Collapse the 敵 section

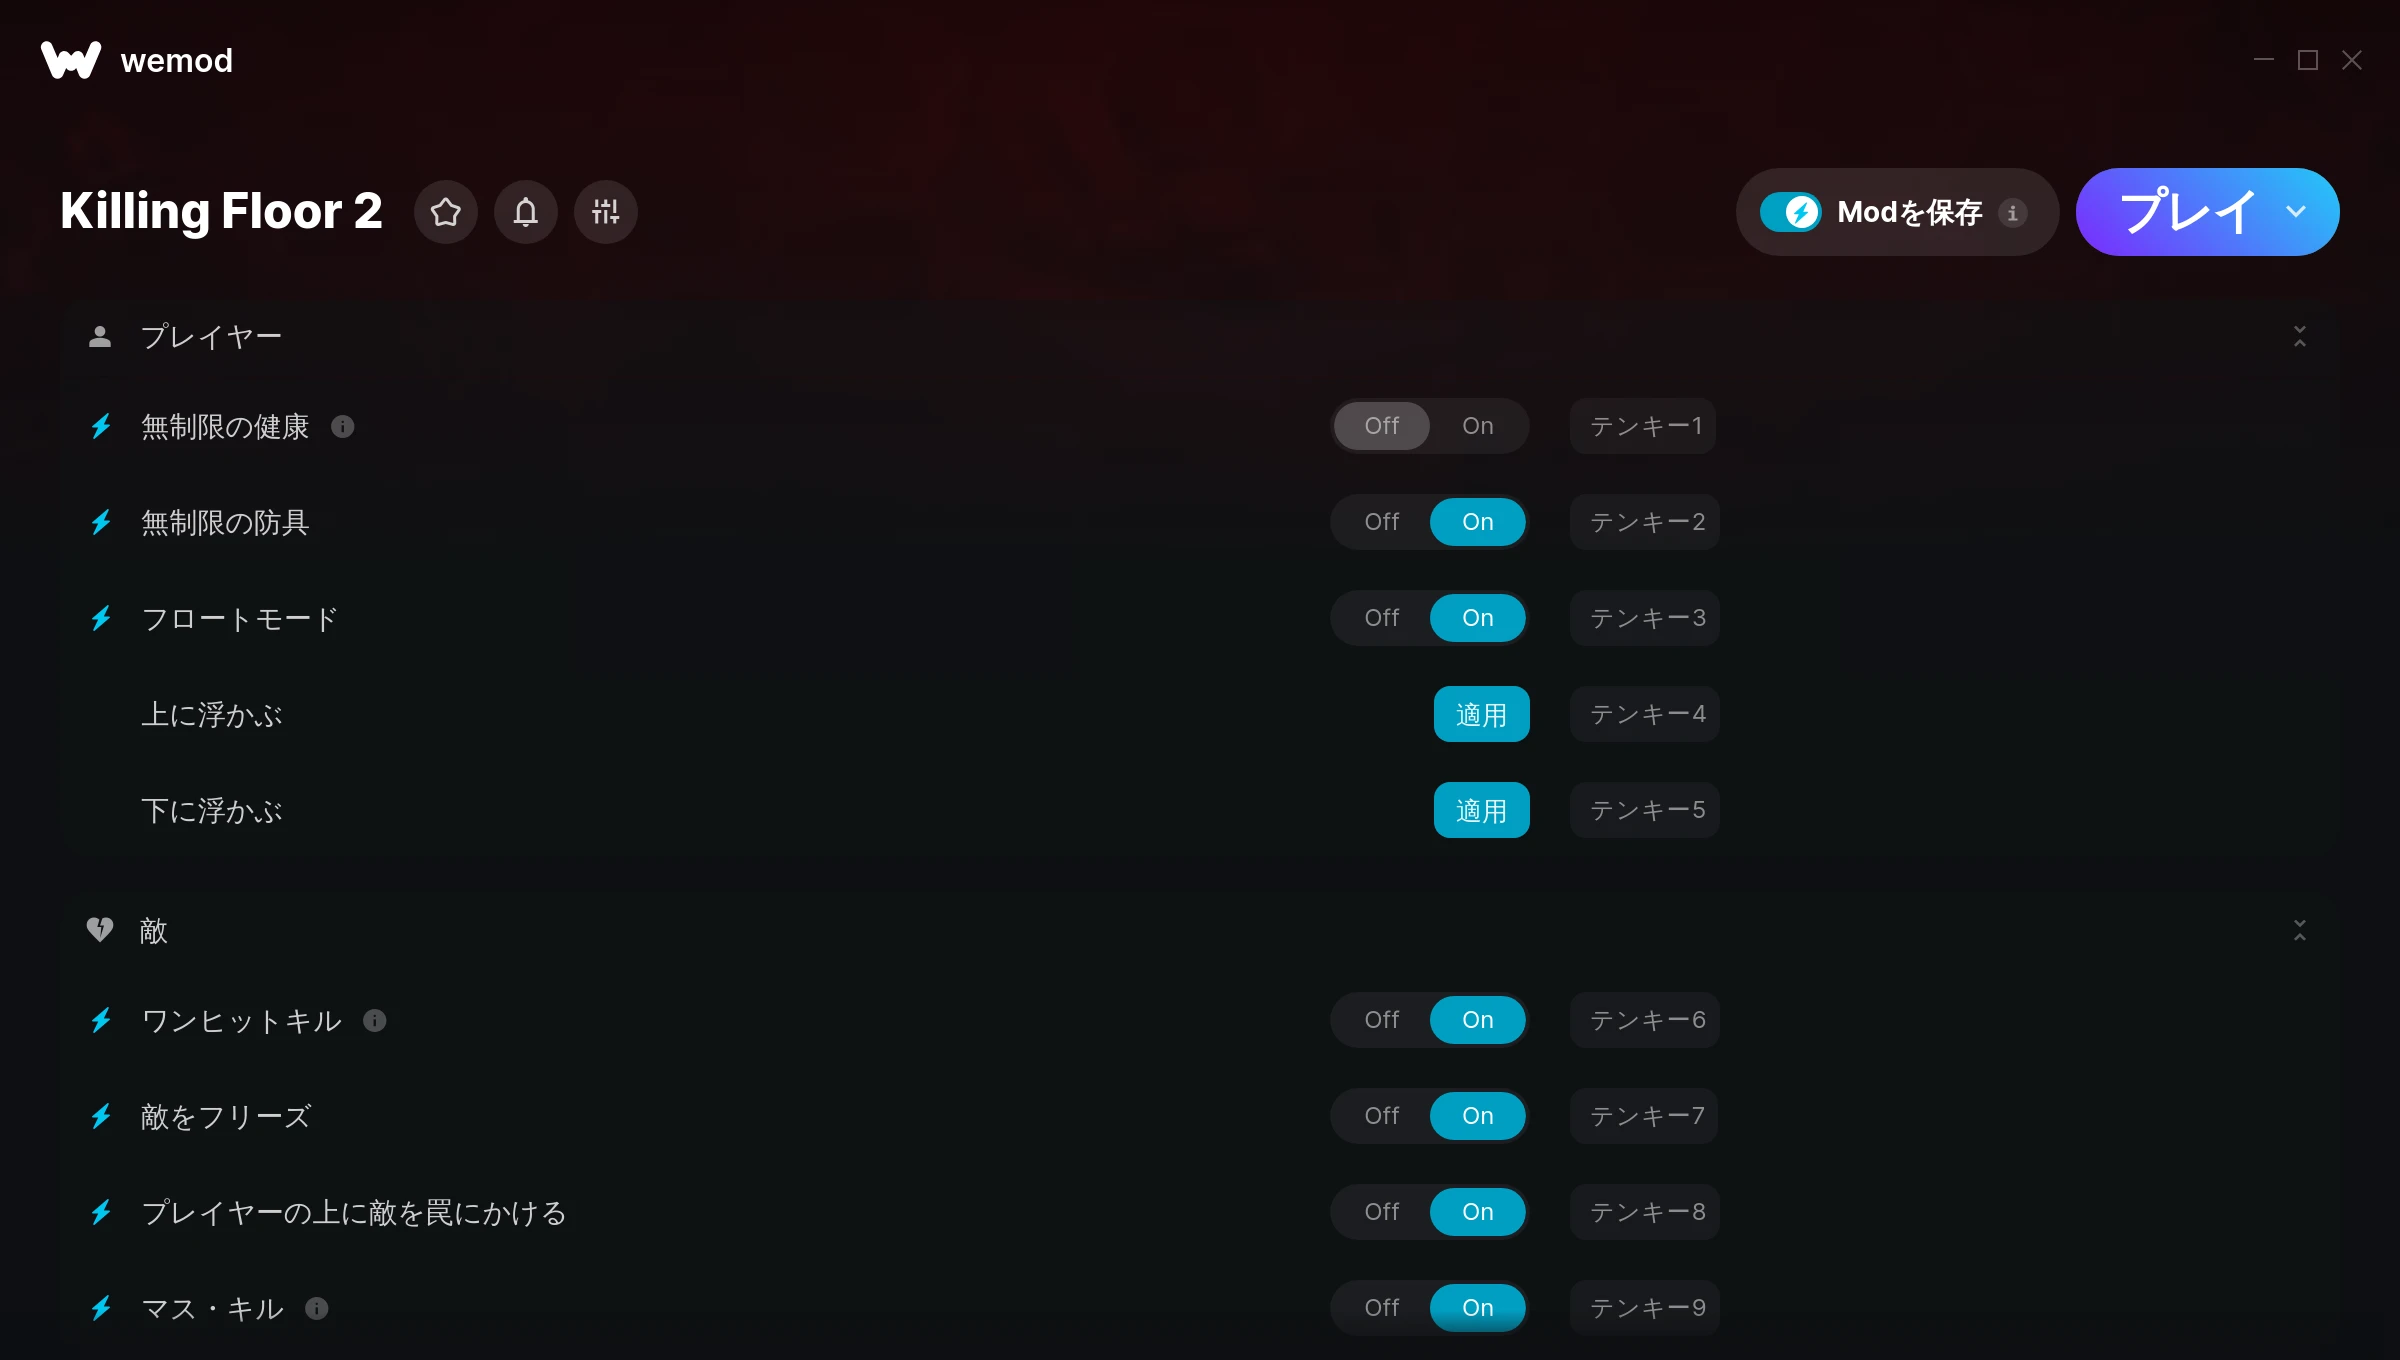coord(2300,930)
